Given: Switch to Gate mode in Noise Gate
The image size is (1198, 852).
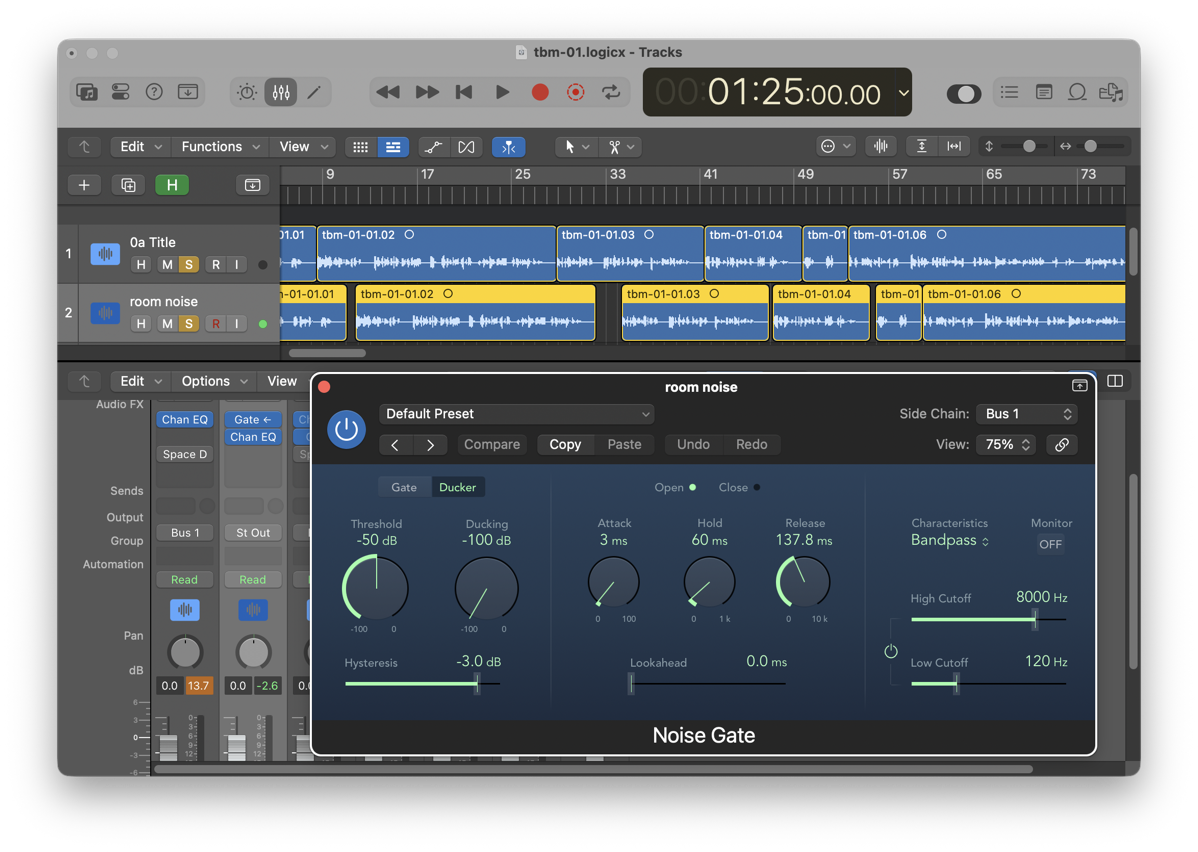Looking at the screenshot, I should click(x=404, y=487).
